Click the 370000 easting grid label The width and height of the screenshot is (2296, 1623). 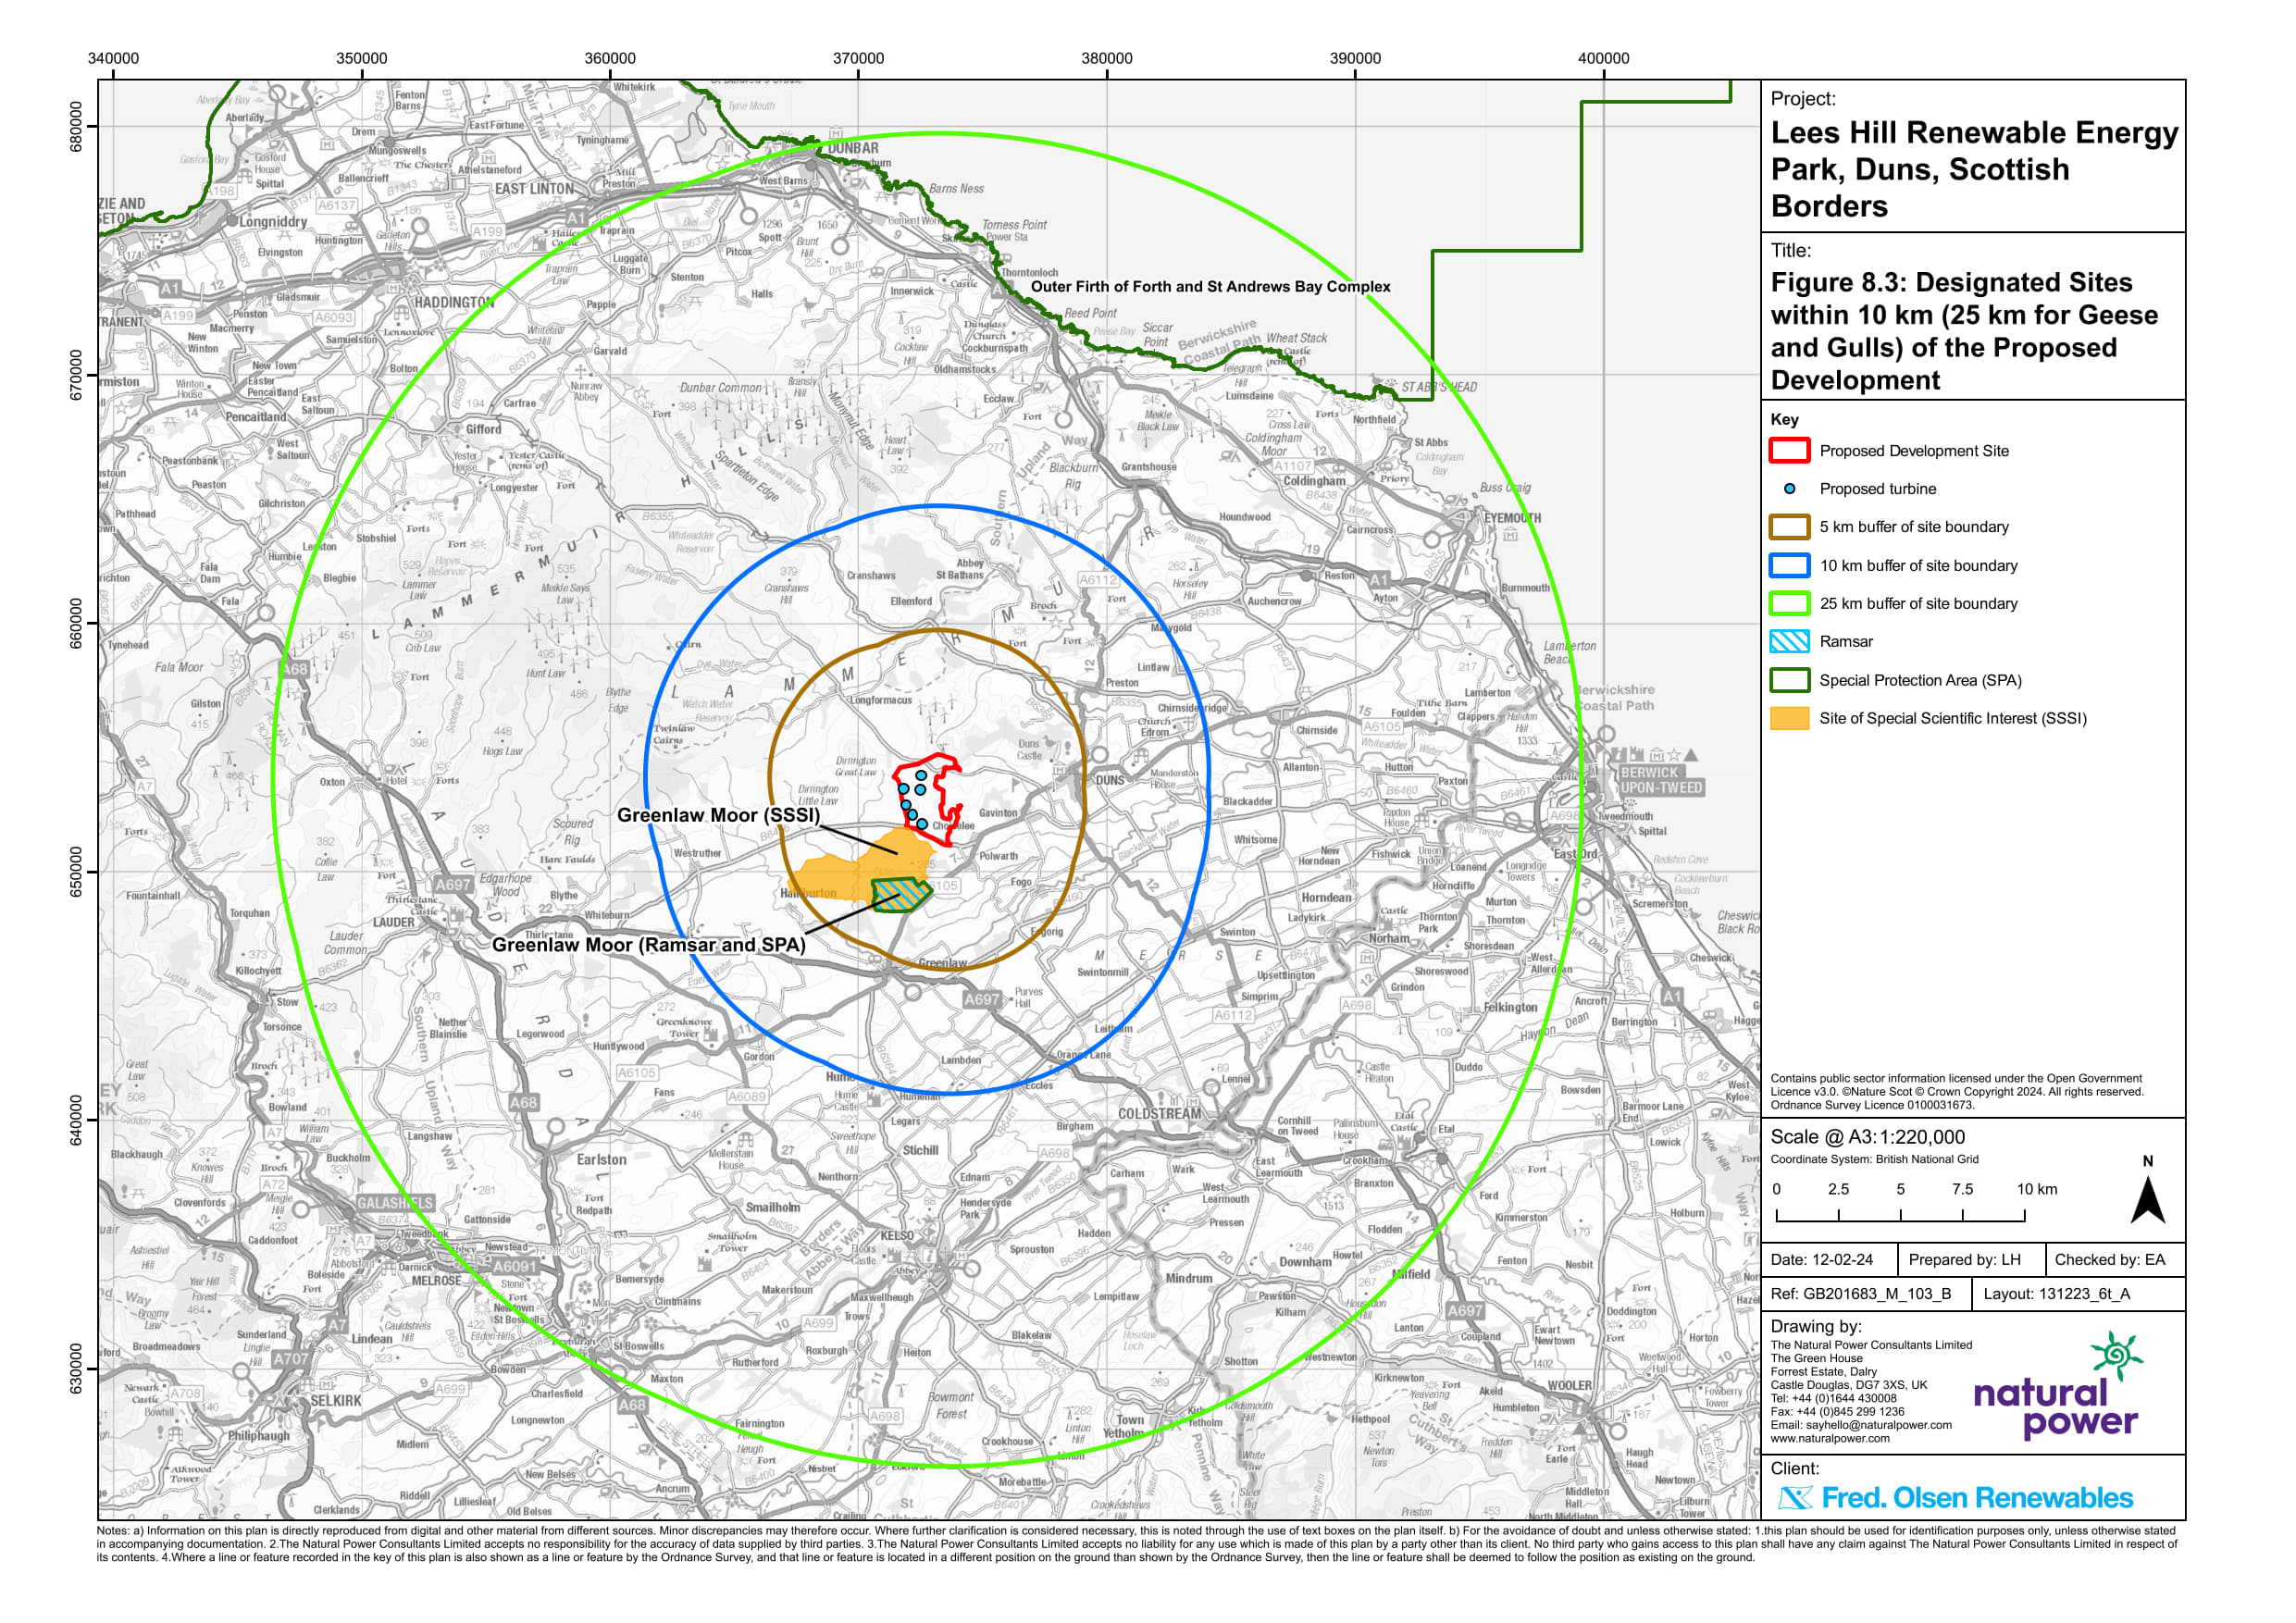(858, 58)
